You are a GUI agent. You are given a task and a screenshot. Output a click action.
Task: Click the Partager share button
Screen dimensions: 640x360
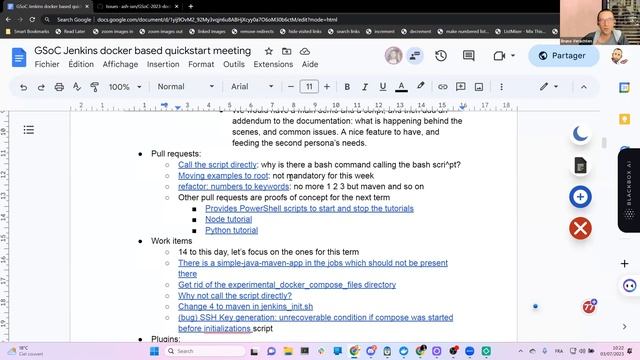(x=564, y=56)
